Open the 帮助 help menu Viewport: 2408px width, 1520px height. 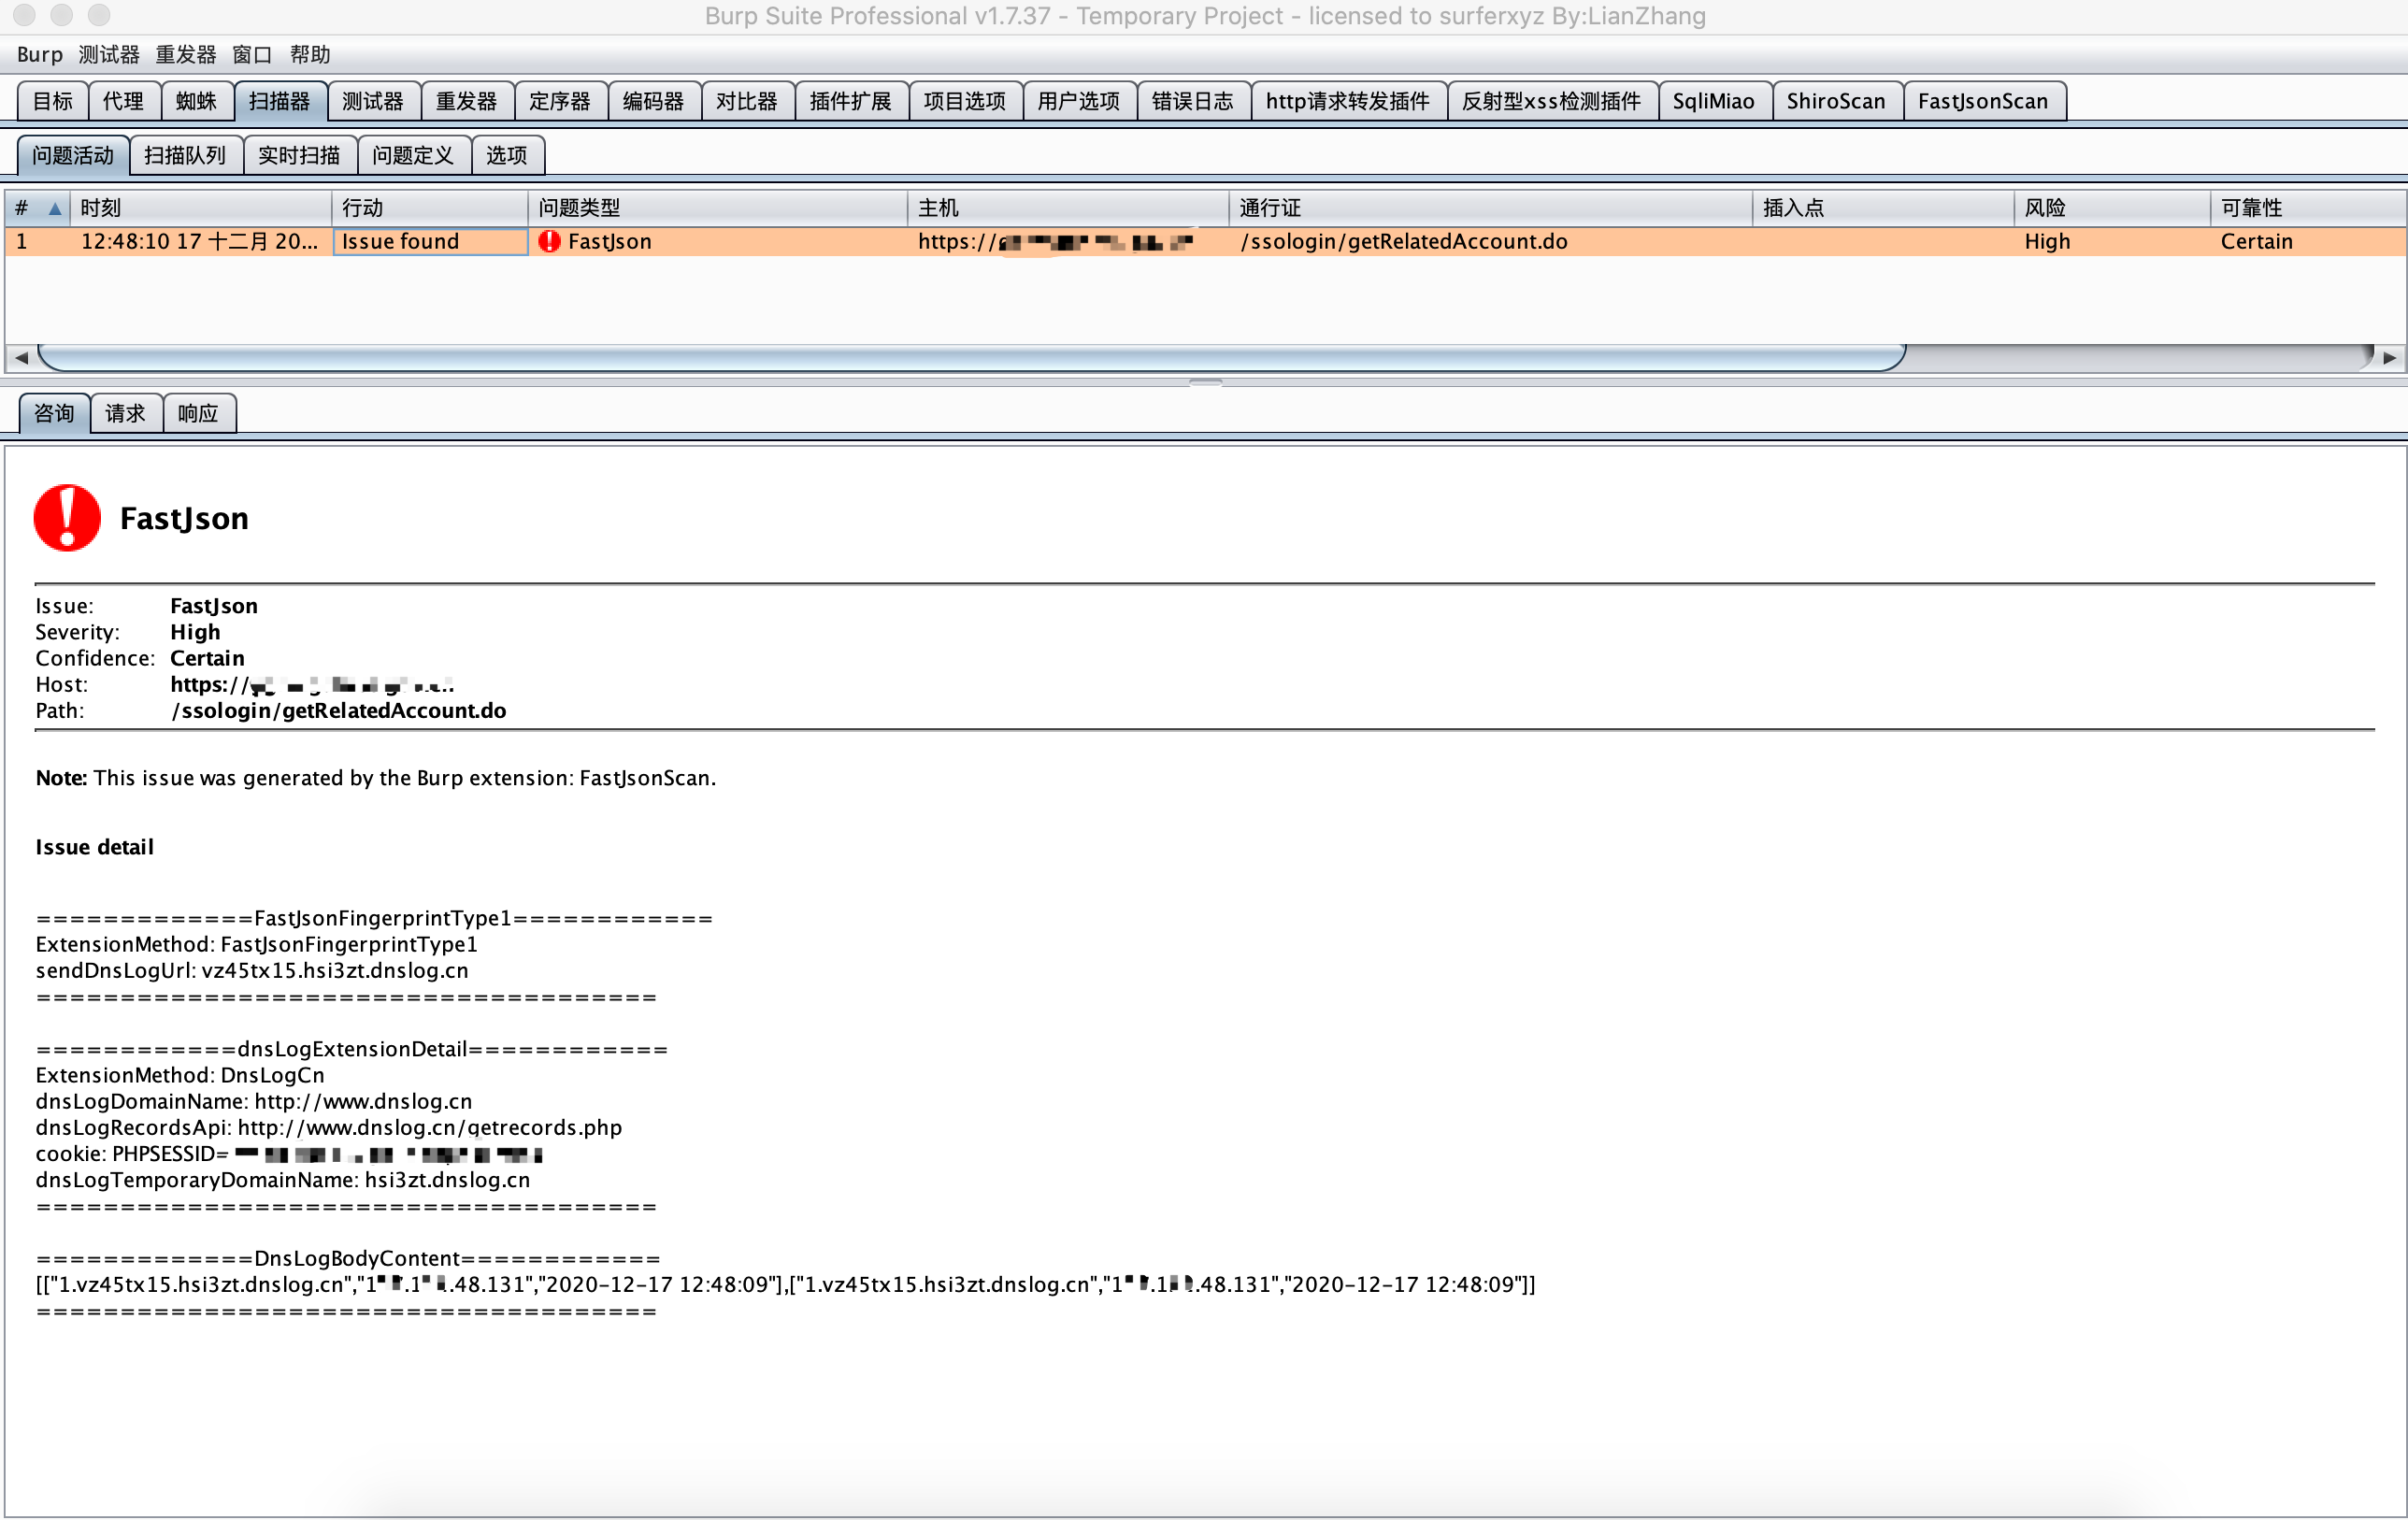[309, 54]
